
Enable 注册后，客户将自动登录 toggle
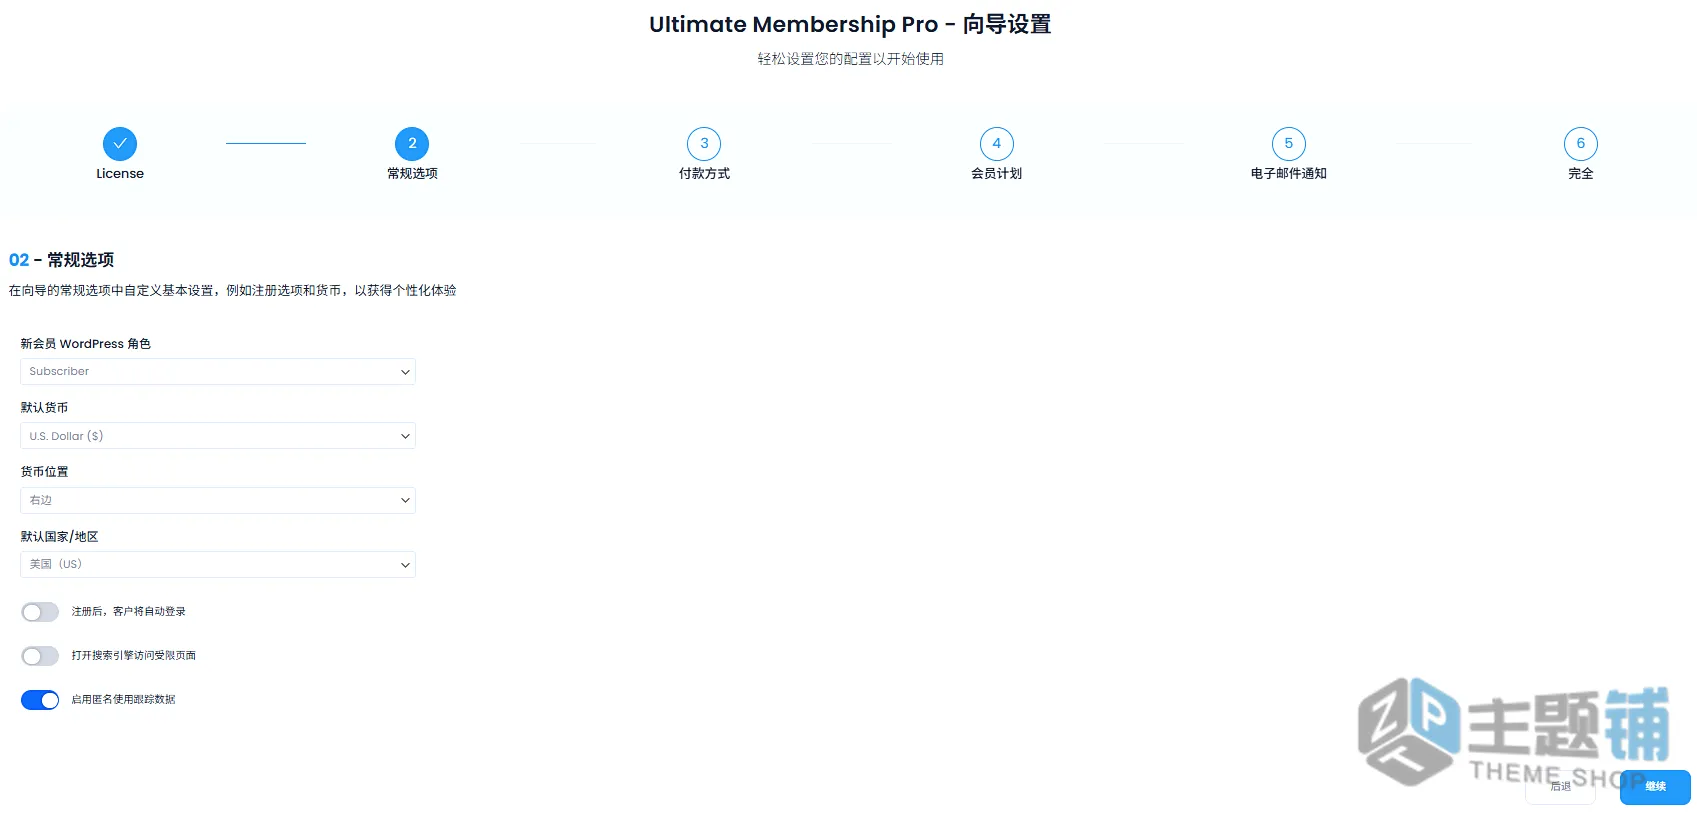(x=40, y=612)
